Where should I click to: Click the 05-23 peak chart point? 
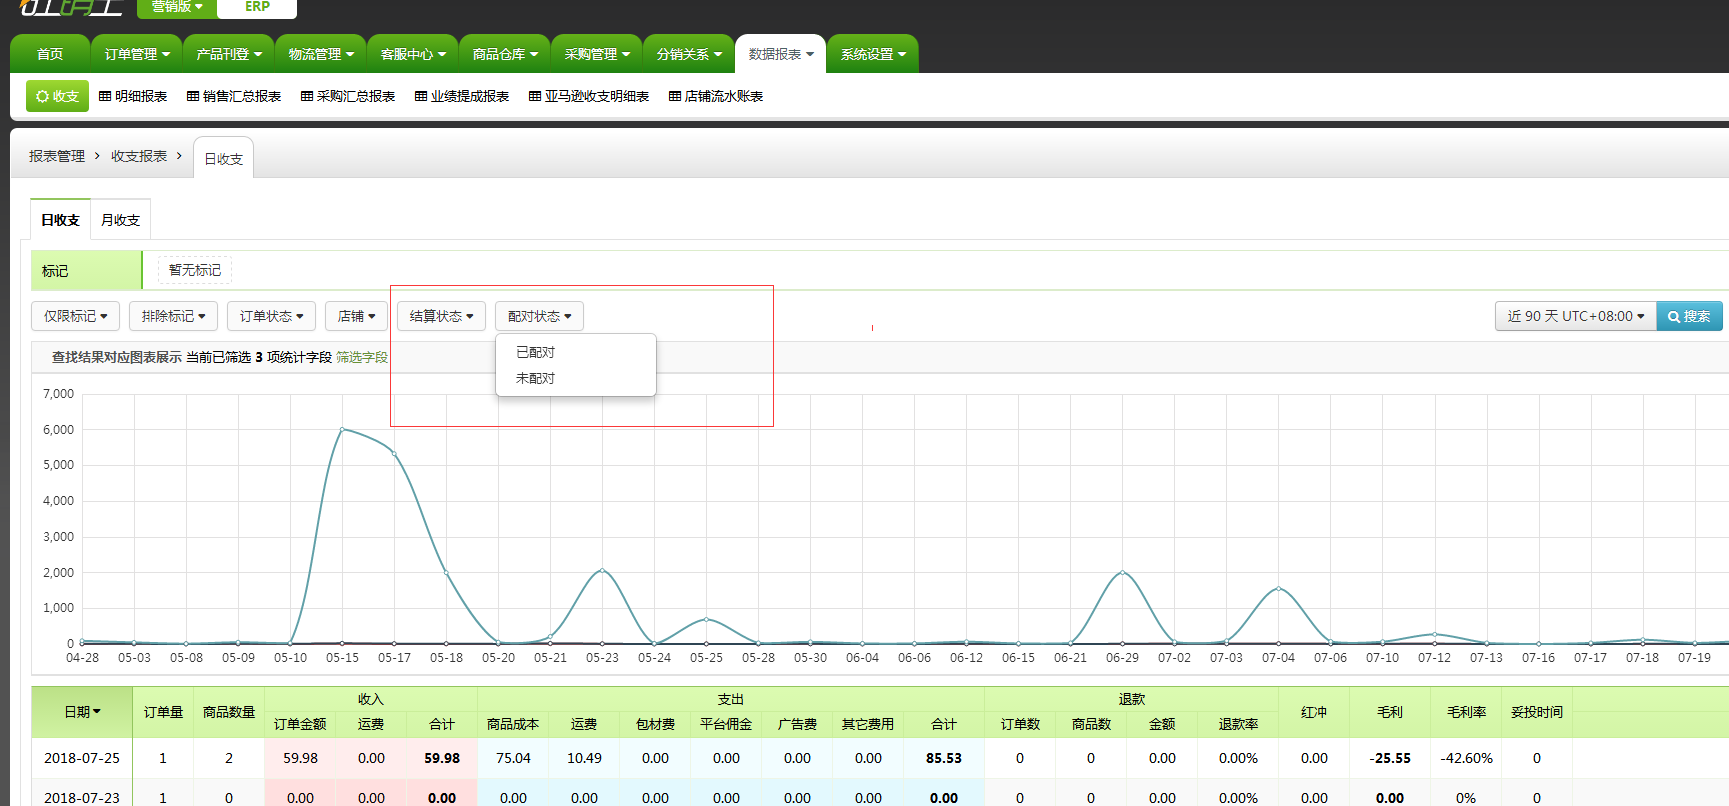(x=602, y=570)
